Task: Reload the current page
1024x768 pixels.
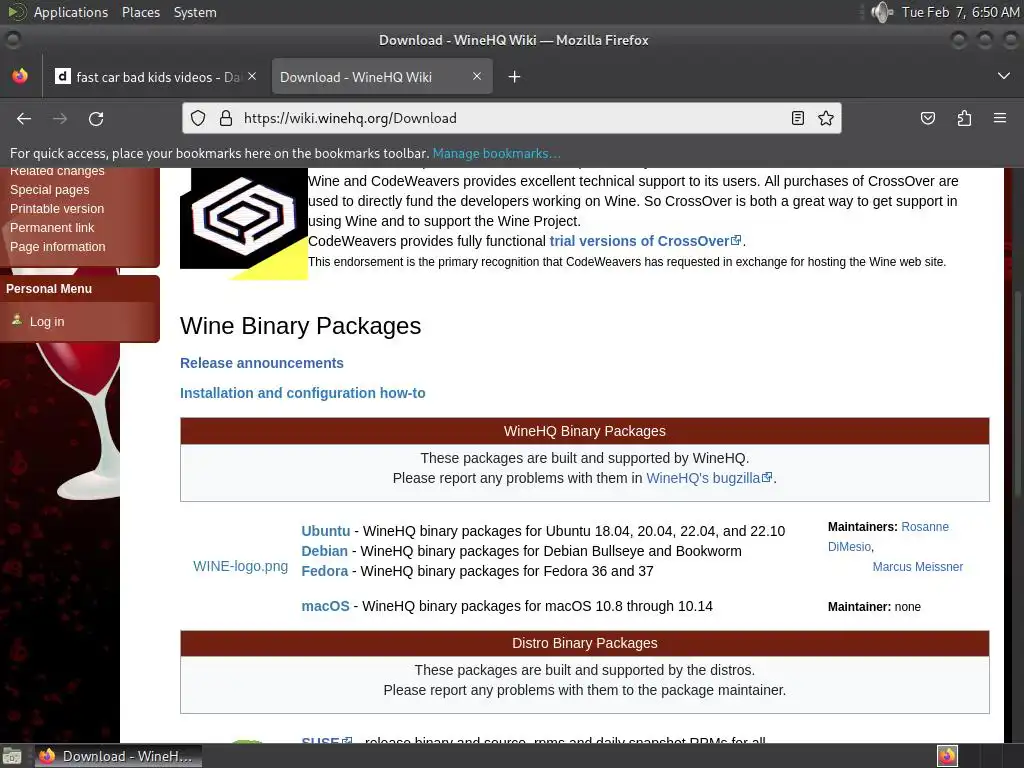Action: (96, 118)
